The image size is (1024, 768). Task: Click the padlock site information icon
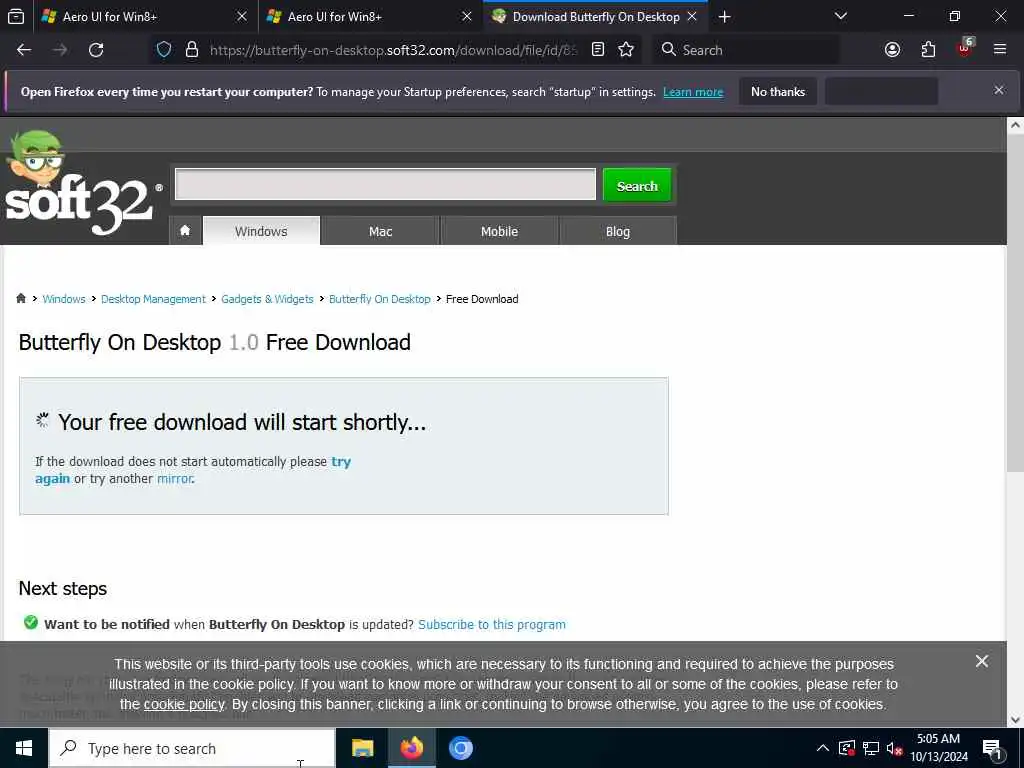(x=191, y=50)
